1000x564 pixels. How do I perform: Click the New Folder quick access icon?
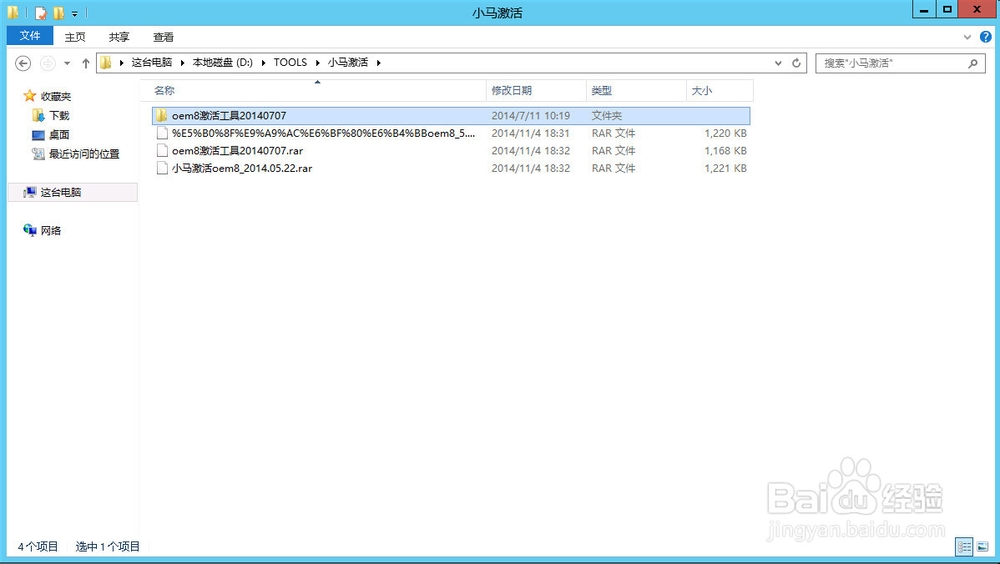pyautogui.click(x=59, y=13)
